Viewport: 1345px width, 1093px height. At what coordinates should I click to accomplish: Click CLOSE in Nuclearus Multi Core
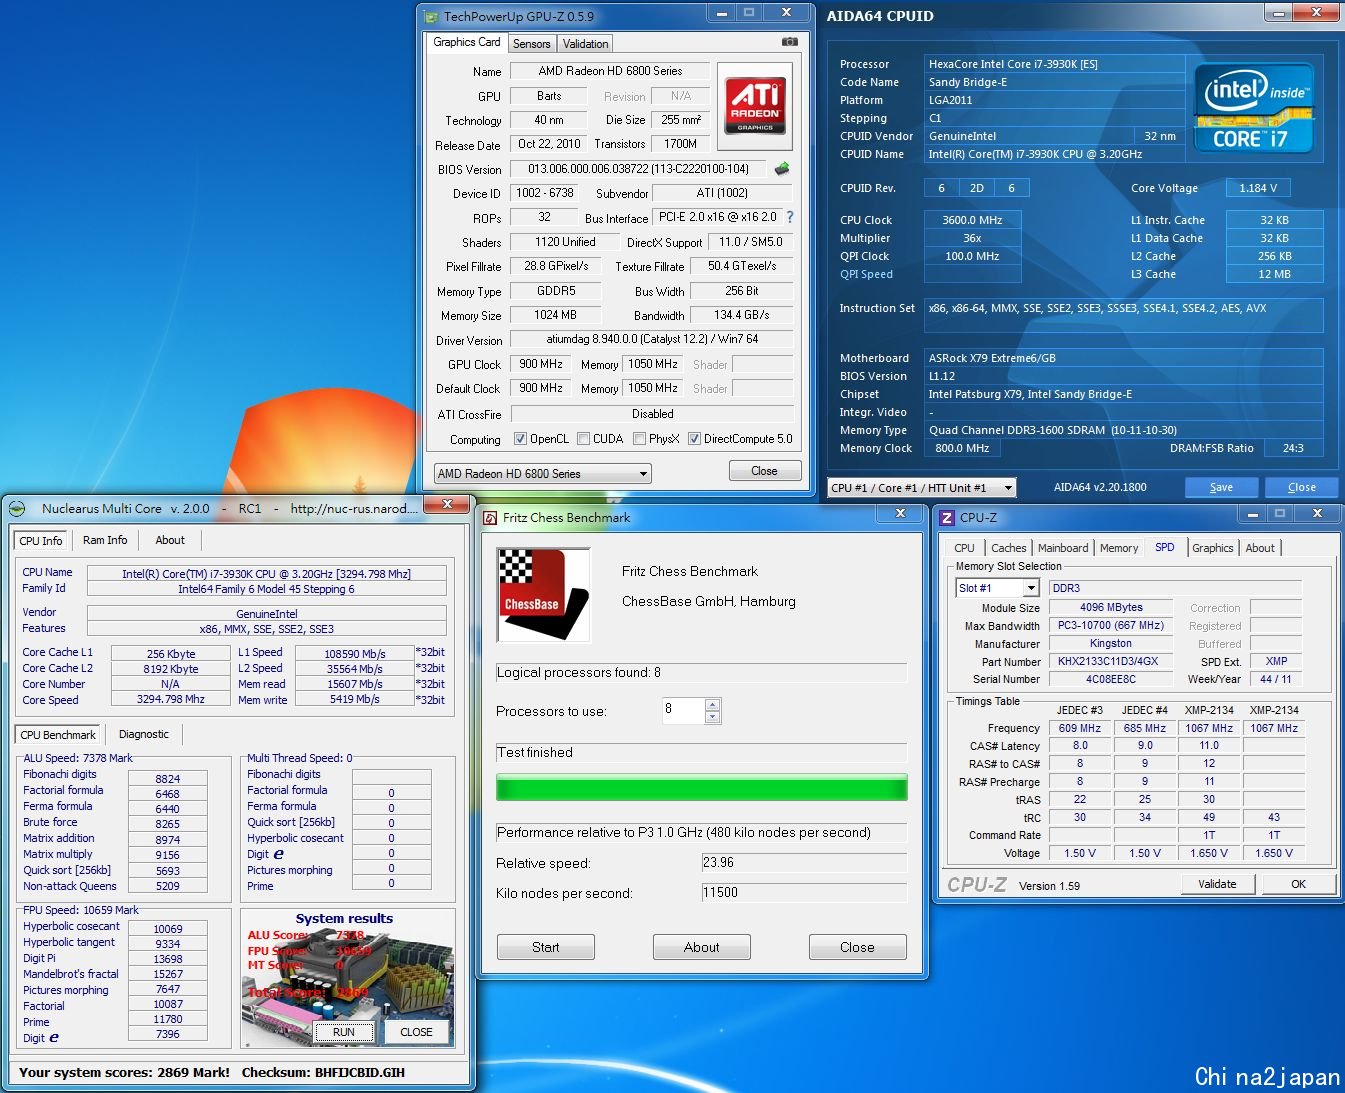point(416,1032)
